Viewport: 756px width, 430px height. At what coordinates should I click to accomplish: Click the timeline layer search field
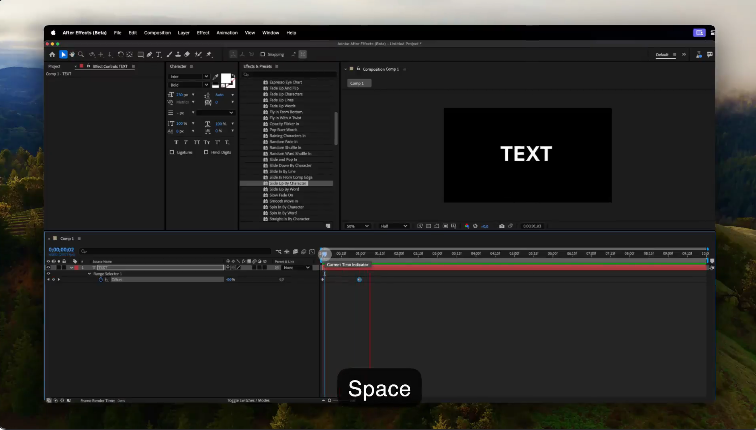coord(175,251)
